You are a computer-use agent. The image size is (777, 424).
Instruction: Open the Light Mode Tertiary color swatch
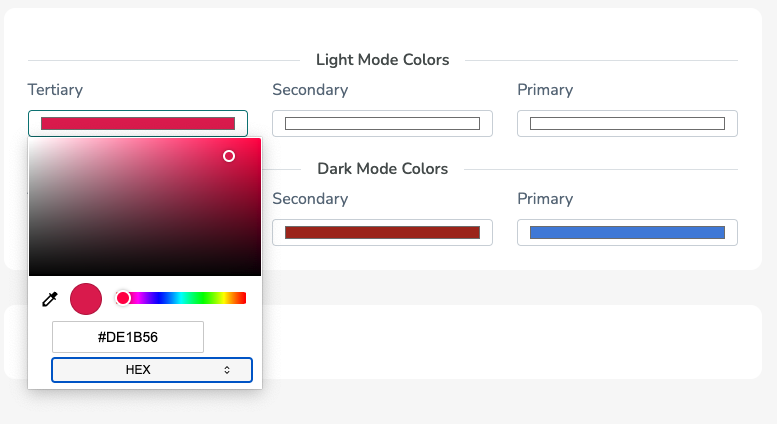tap(138, 123)
